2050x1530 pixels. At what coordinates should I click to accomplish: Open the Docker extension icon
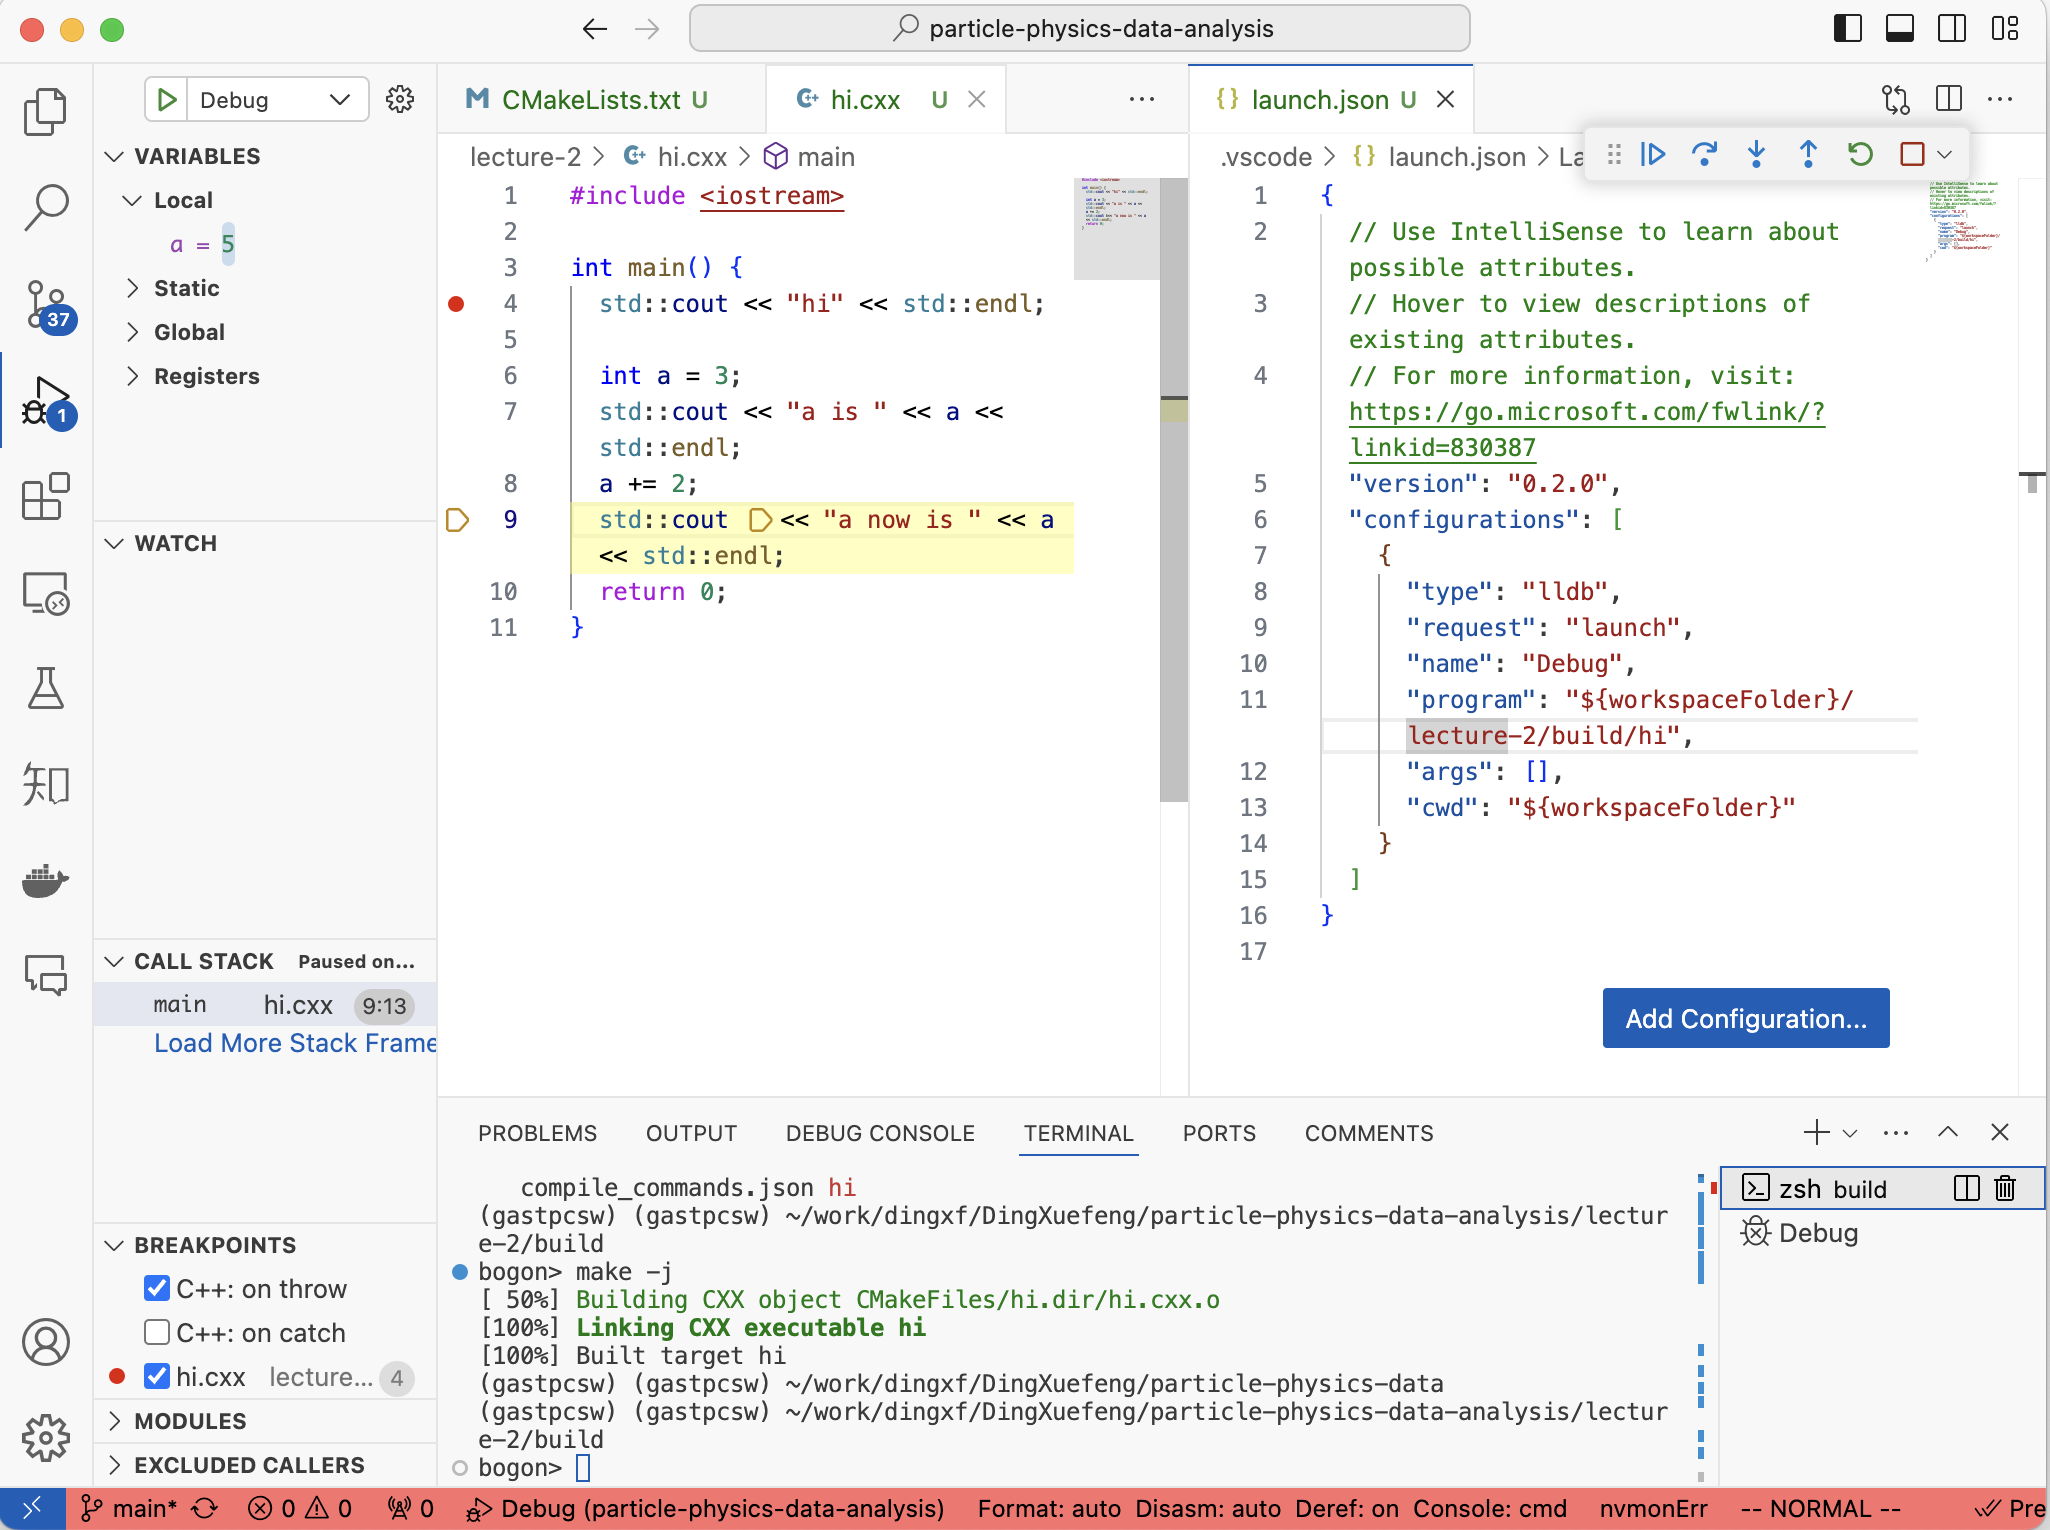(46, 880)
